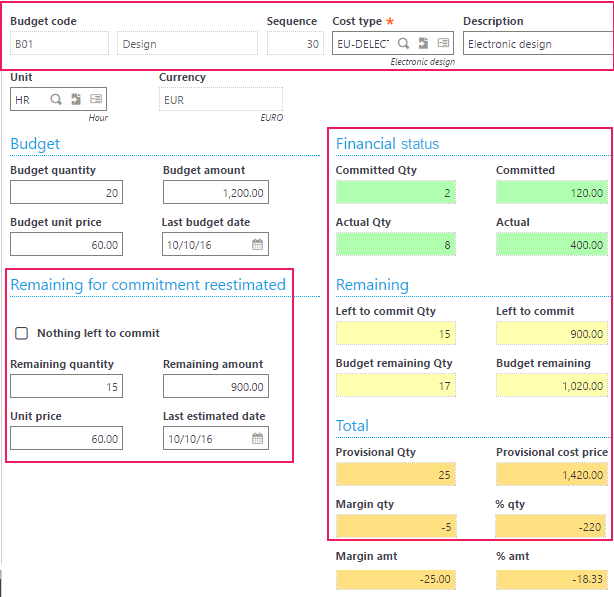
Task: Click the Remaining quantity field
Action: [66, 386]
